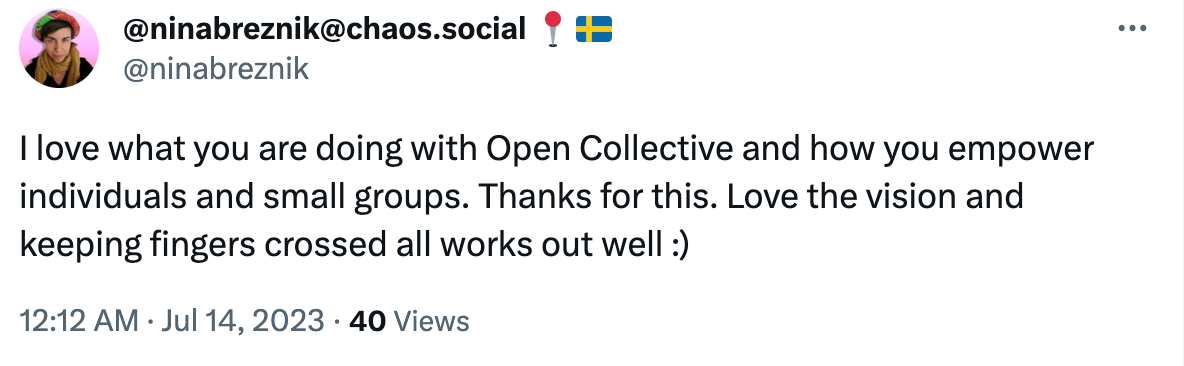Click the Swedish flag emoji icon

click(594, 30)
